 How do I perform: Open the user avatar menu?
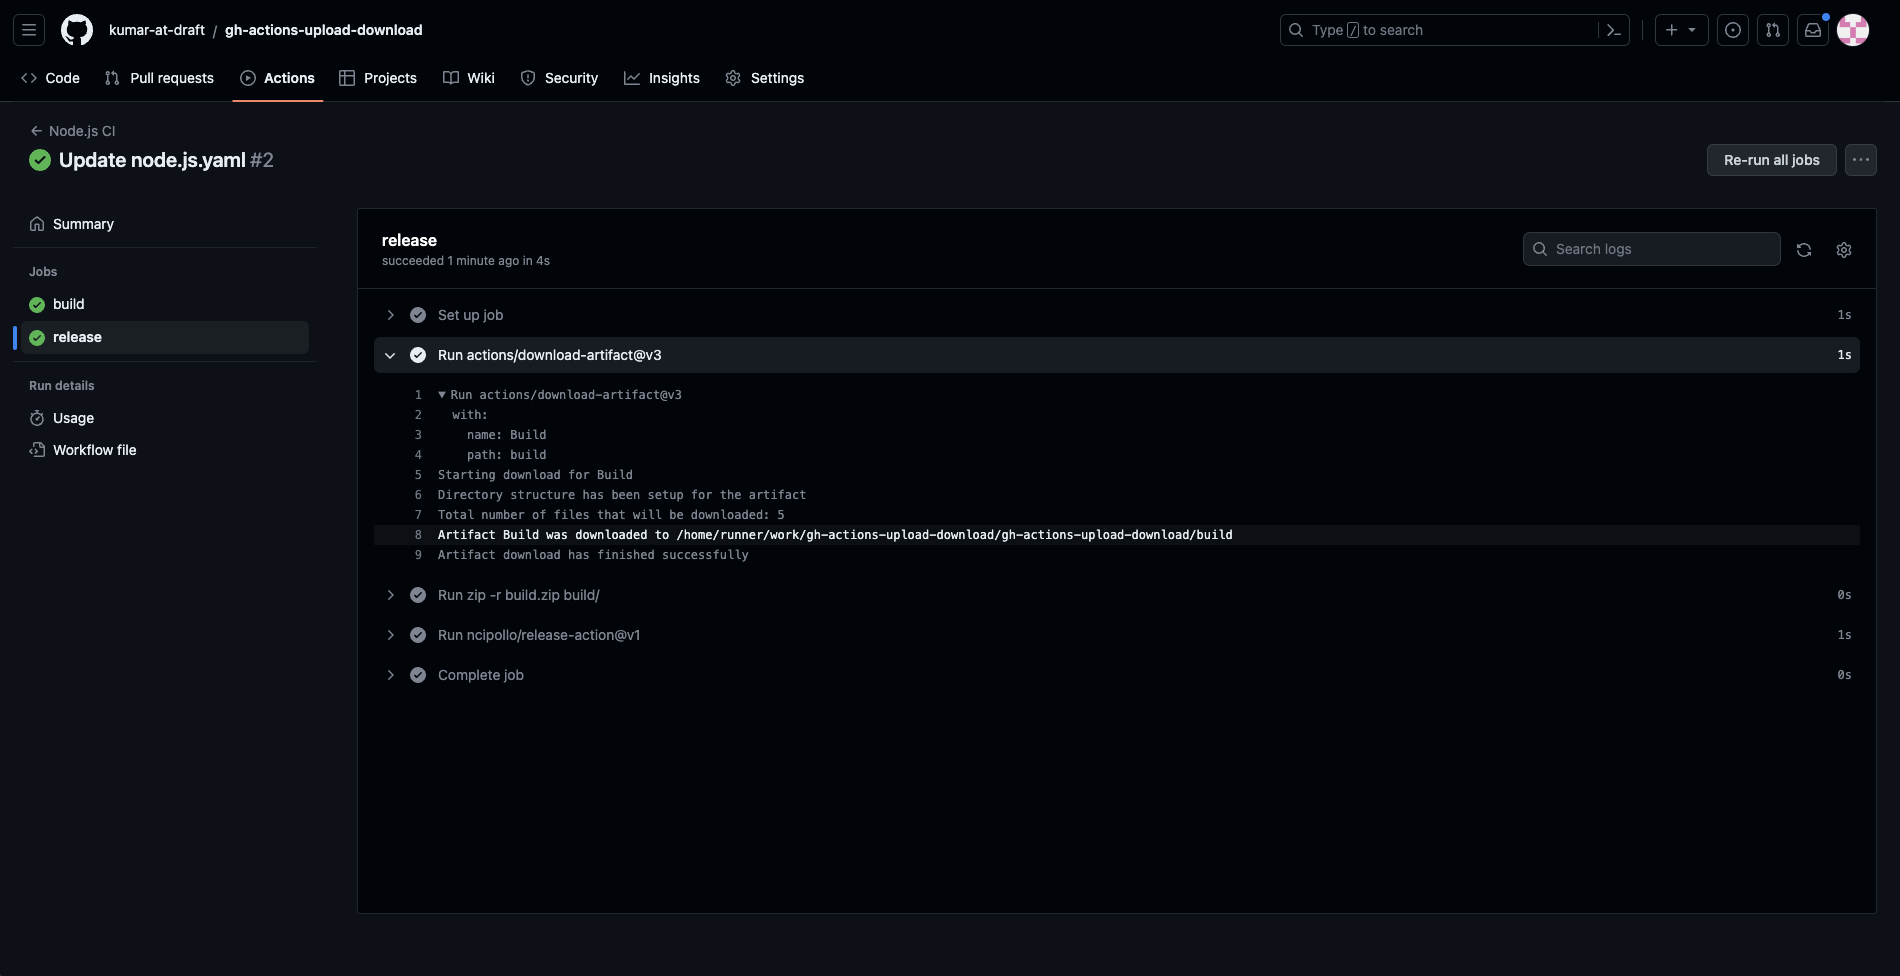tap(1853, 30)
